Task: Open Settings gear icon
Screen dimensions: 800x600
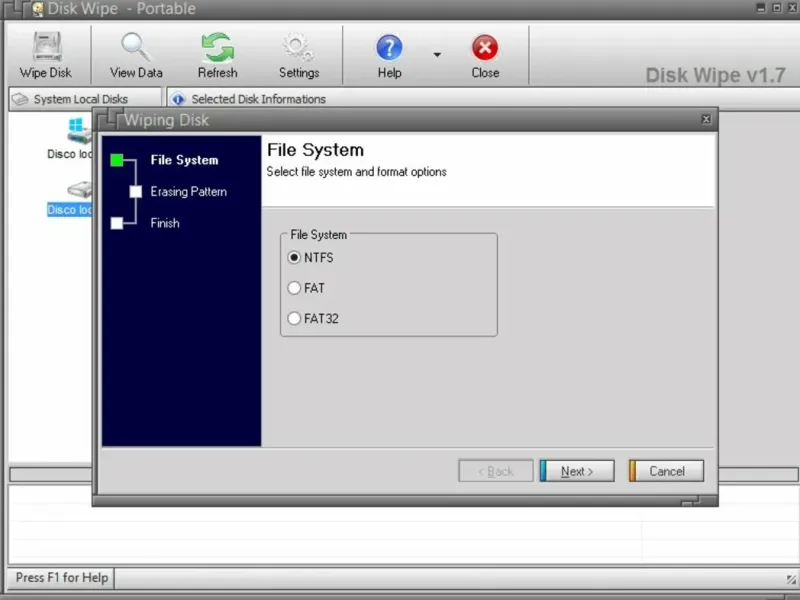Action: click(x=298, y=47)
